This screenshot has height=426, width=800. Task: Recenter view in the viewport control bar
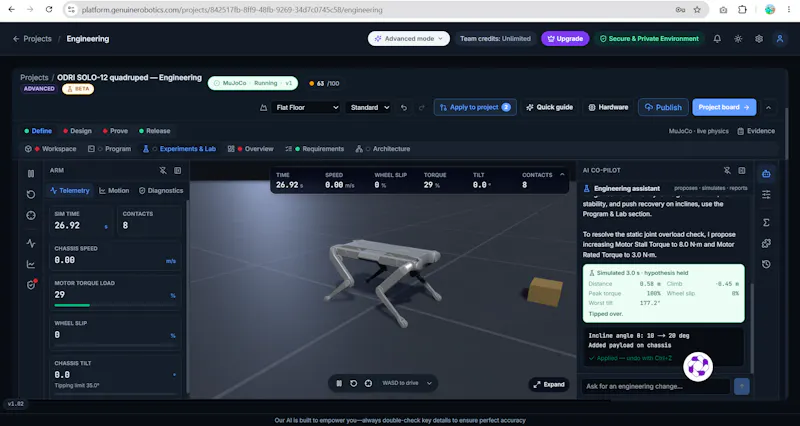[368, 383]
